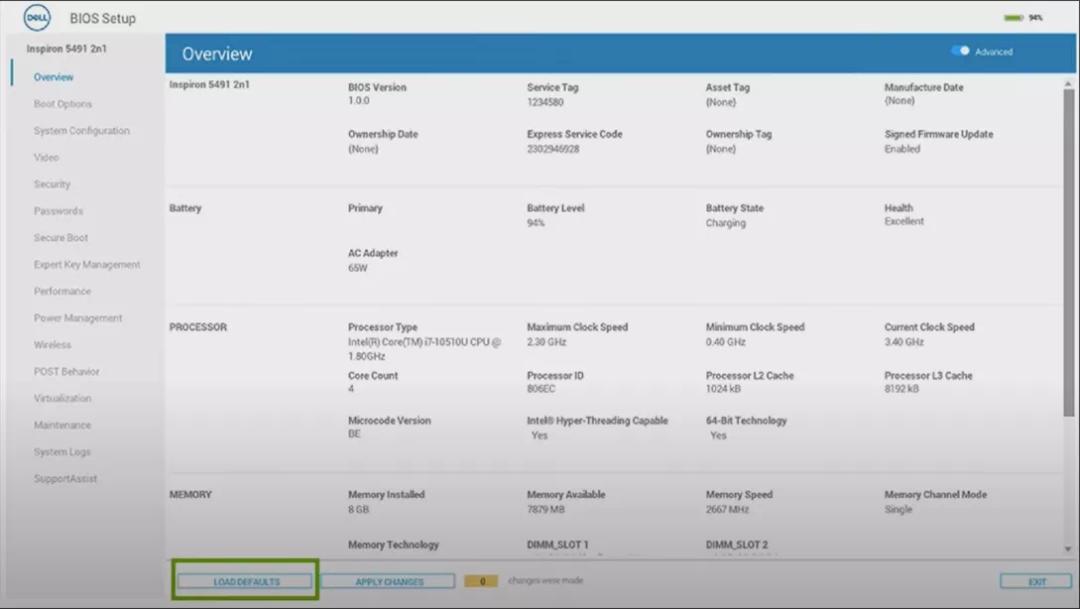This screenshot has width=1080, height=609.
Task: Open the Boot Options section
Action: pos(62,104)
